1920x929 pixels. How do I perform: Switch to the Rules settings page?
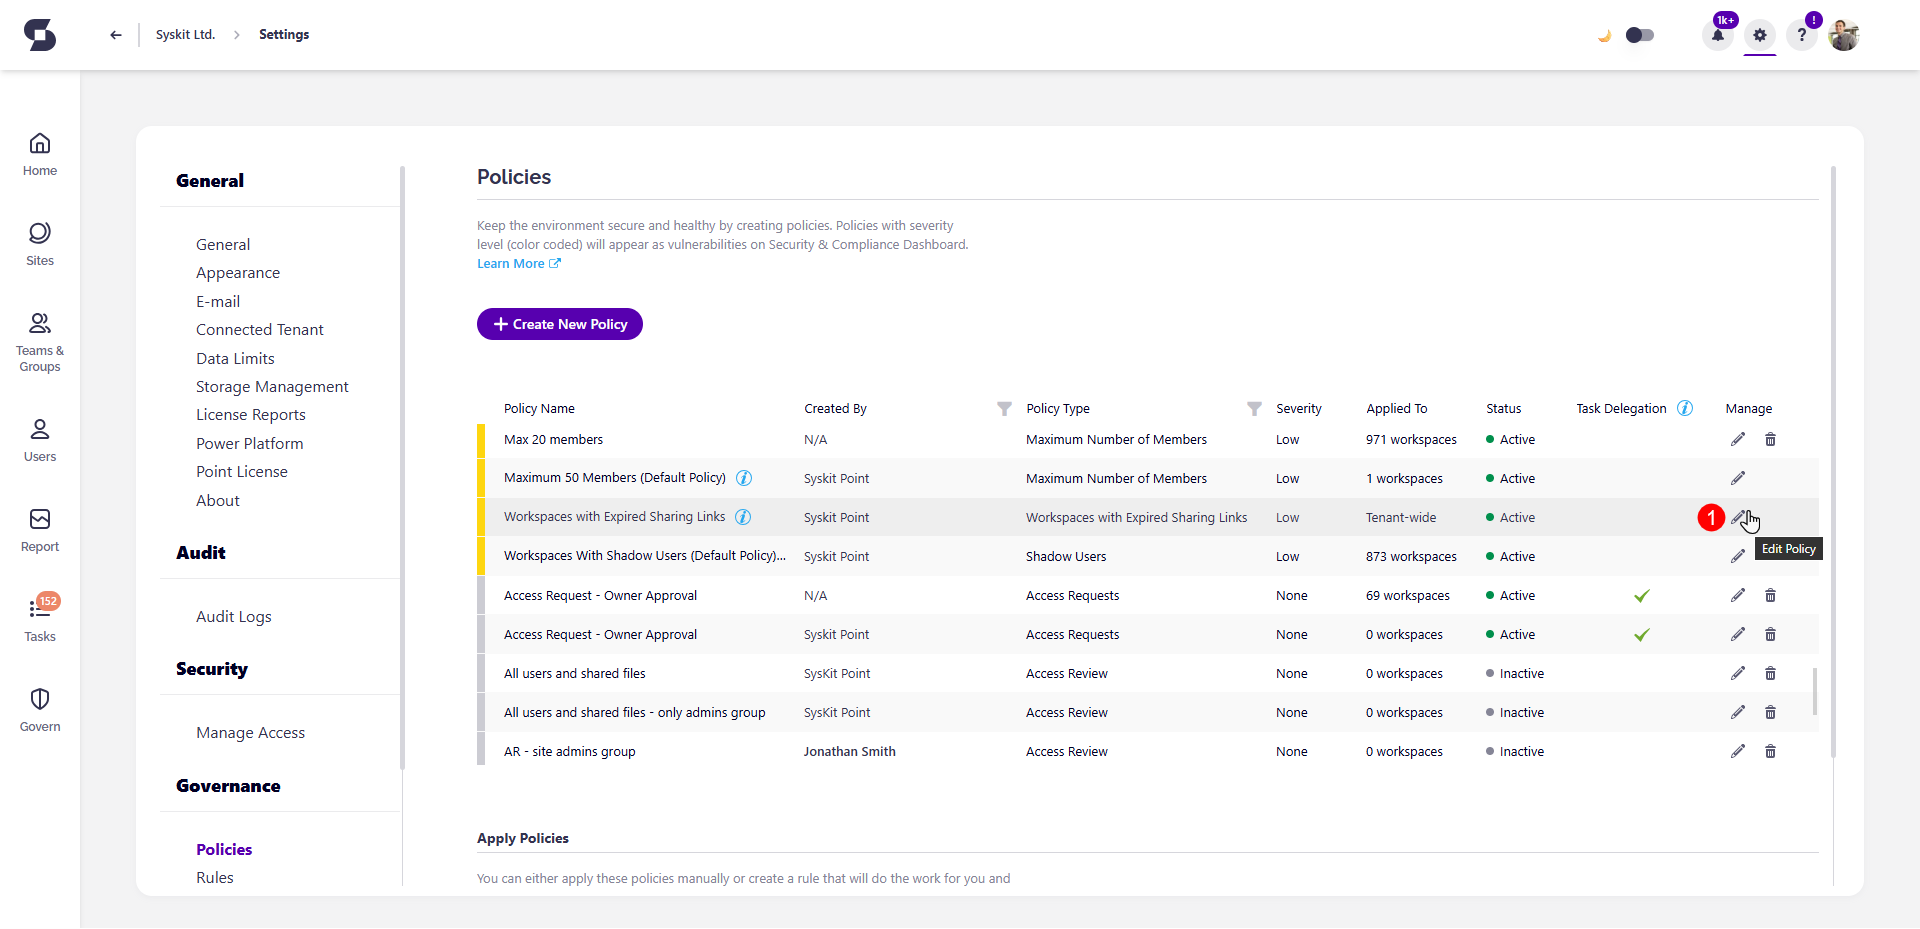pos(215,877)
